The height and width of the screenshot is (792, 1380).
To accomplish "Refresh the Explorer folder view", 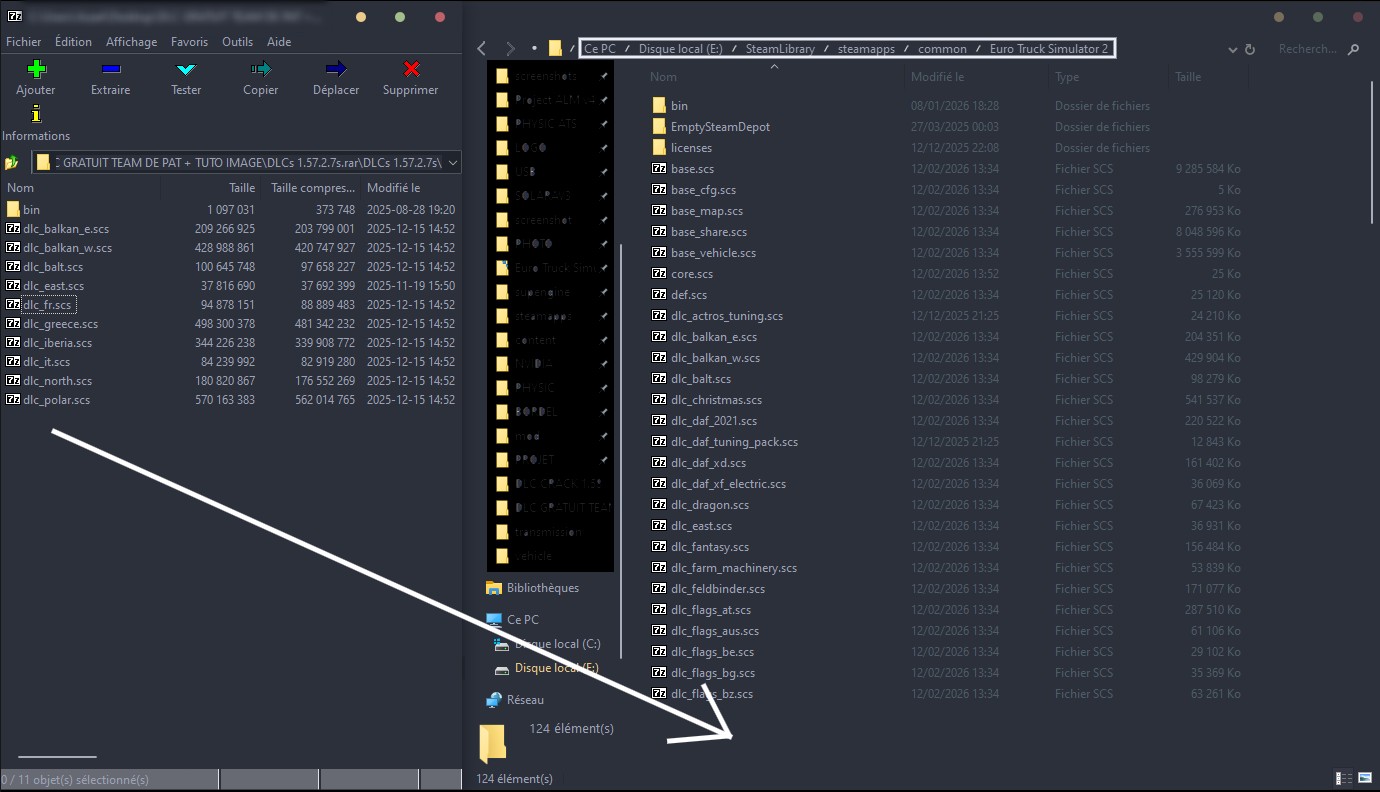I will click(x=1250, y=49).
